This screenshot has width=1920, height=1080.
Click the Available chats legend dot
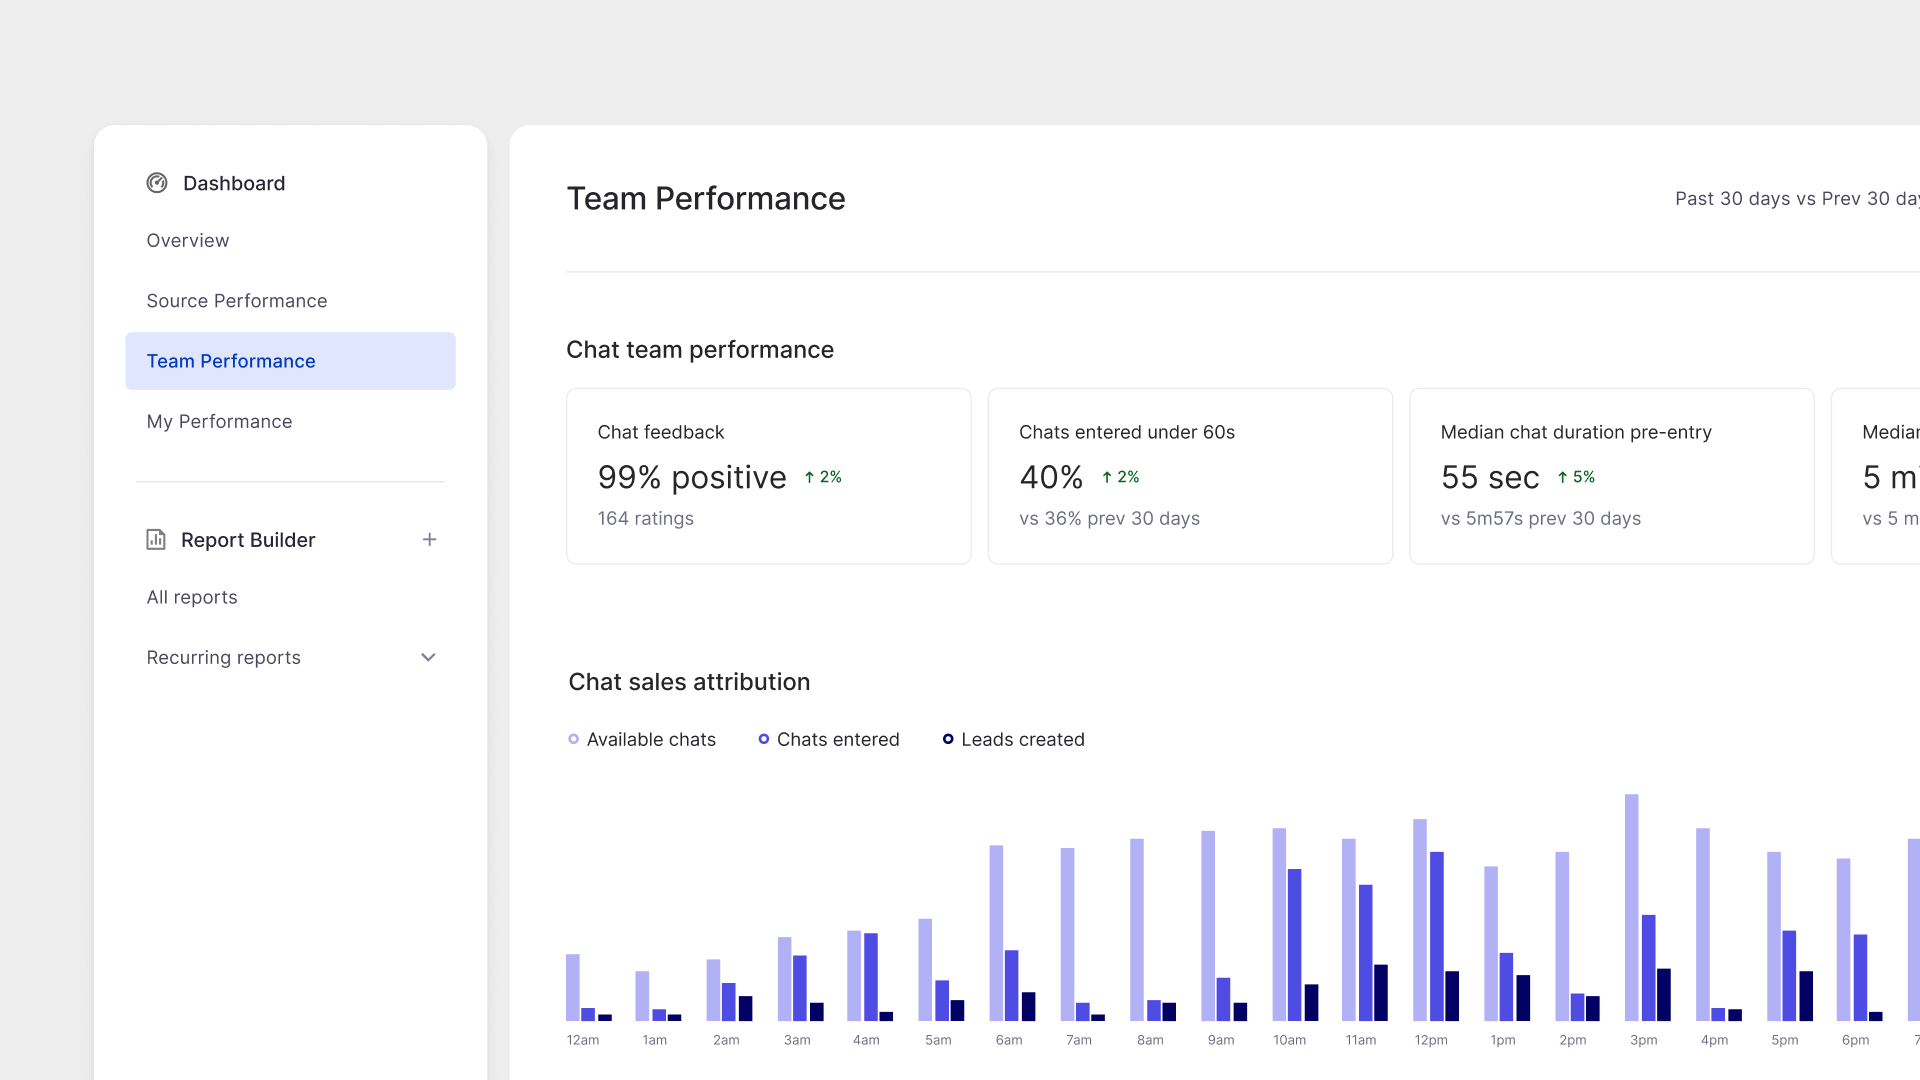pos(573,740)
